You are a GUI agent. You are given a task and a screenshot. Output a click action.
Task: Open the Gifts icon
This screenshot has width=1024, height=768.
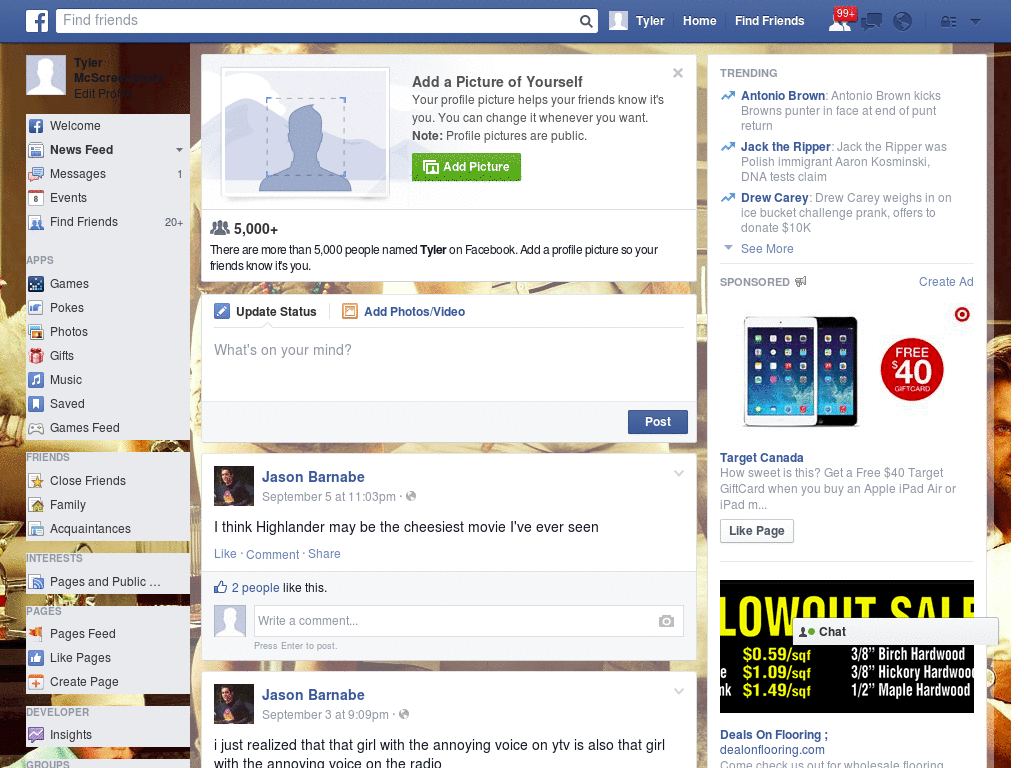tap(36, 356)
